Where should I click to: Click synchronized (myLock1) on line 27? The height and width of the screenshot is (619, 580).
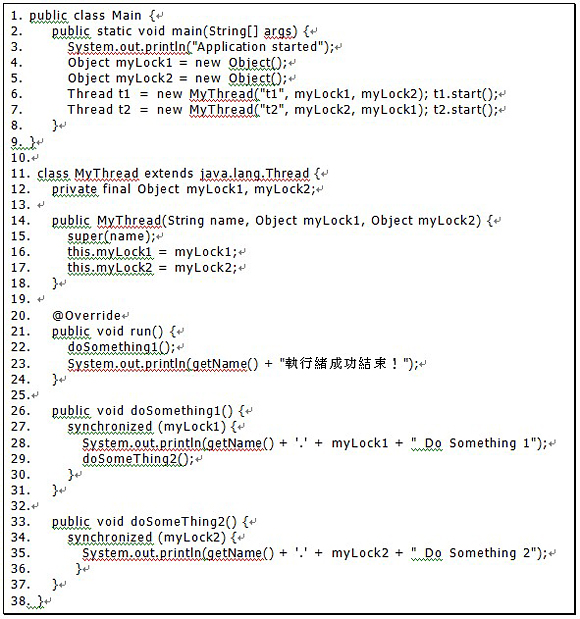coord(146,427)
